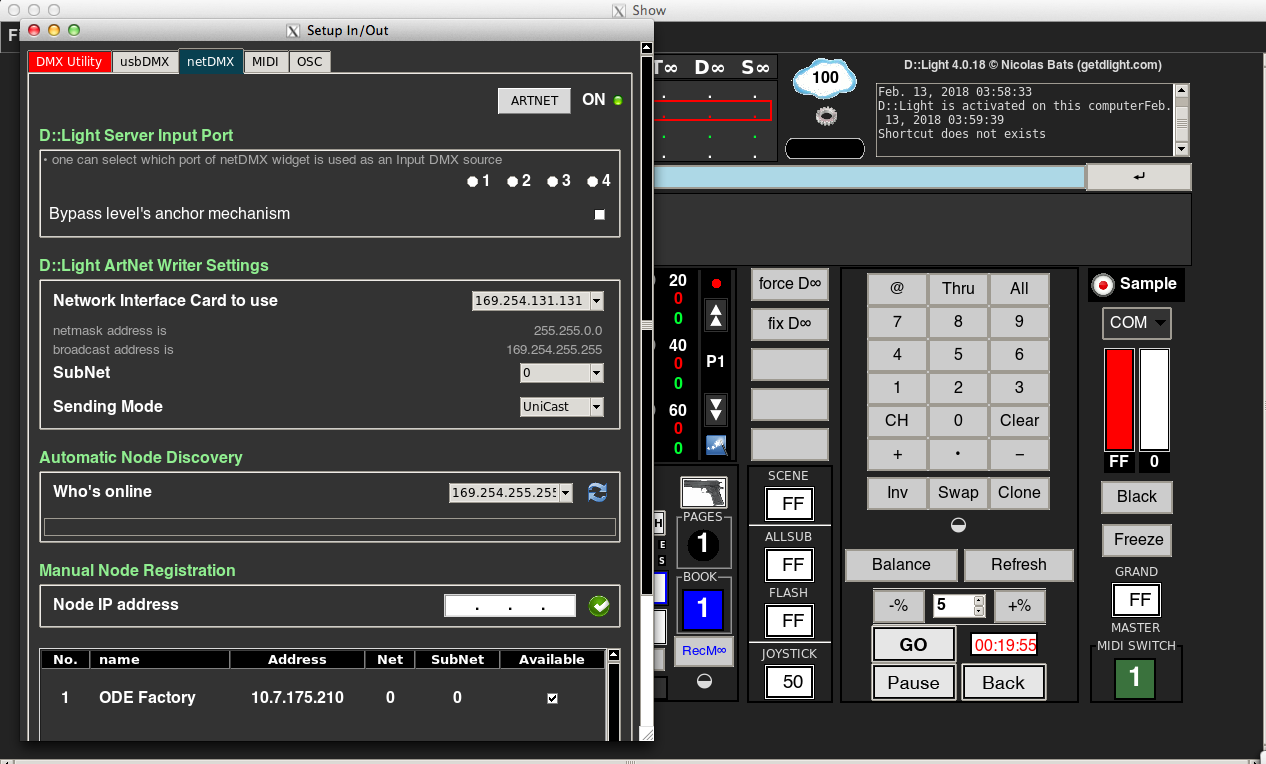Screen dimensions: 1266x764
Task: Click the gear icon below the cloud
Action: (x=826, y=116)
